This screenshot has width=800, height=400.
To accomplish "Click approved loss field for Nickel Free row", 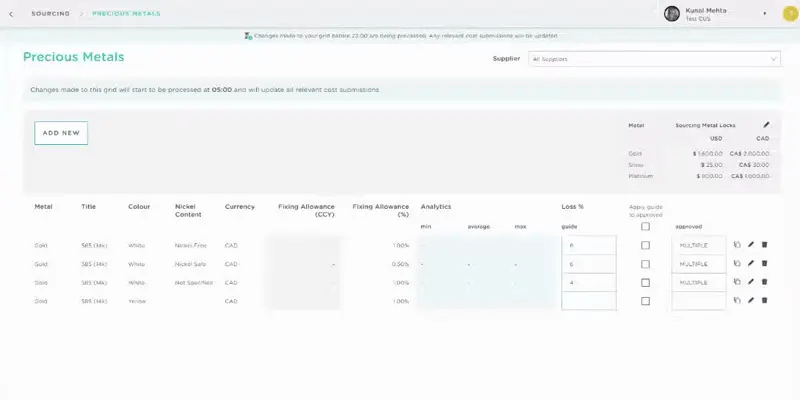I will click(699, 245).
